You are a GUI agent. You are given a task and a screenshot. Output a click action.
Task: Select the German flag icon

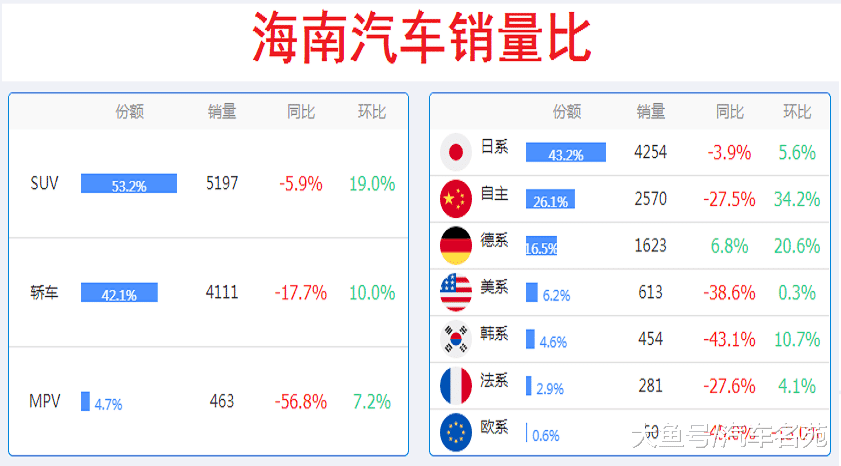tap(455, 246)
